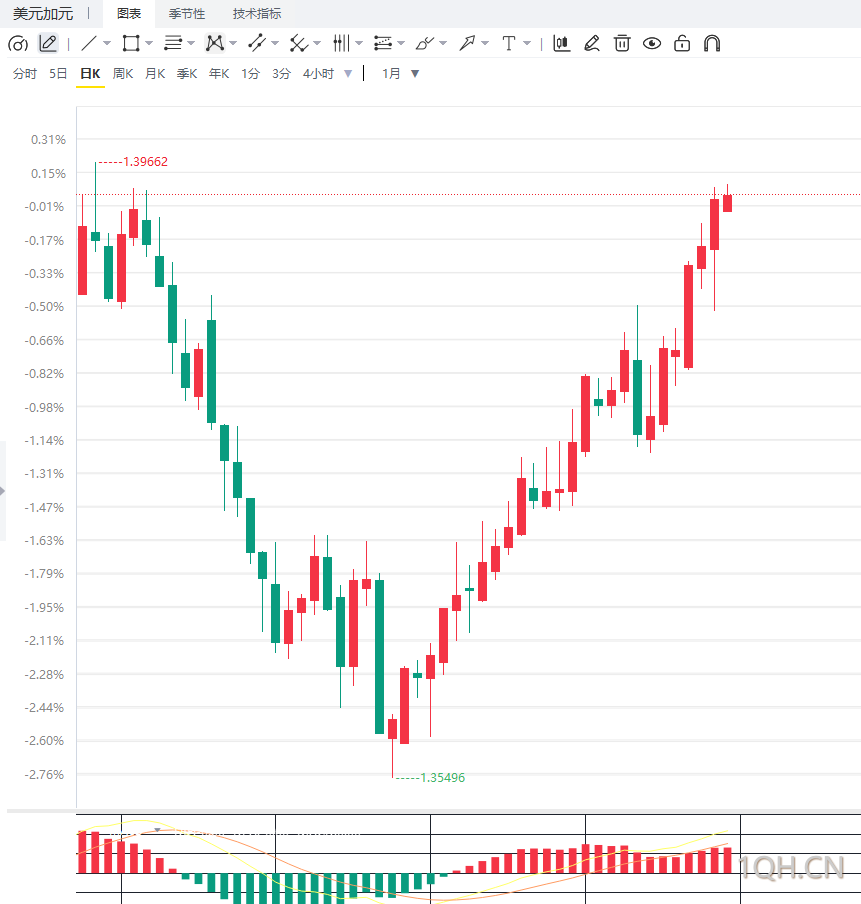
Task: Toggle the drawing pencil mode icon
Action: (48, 43)
